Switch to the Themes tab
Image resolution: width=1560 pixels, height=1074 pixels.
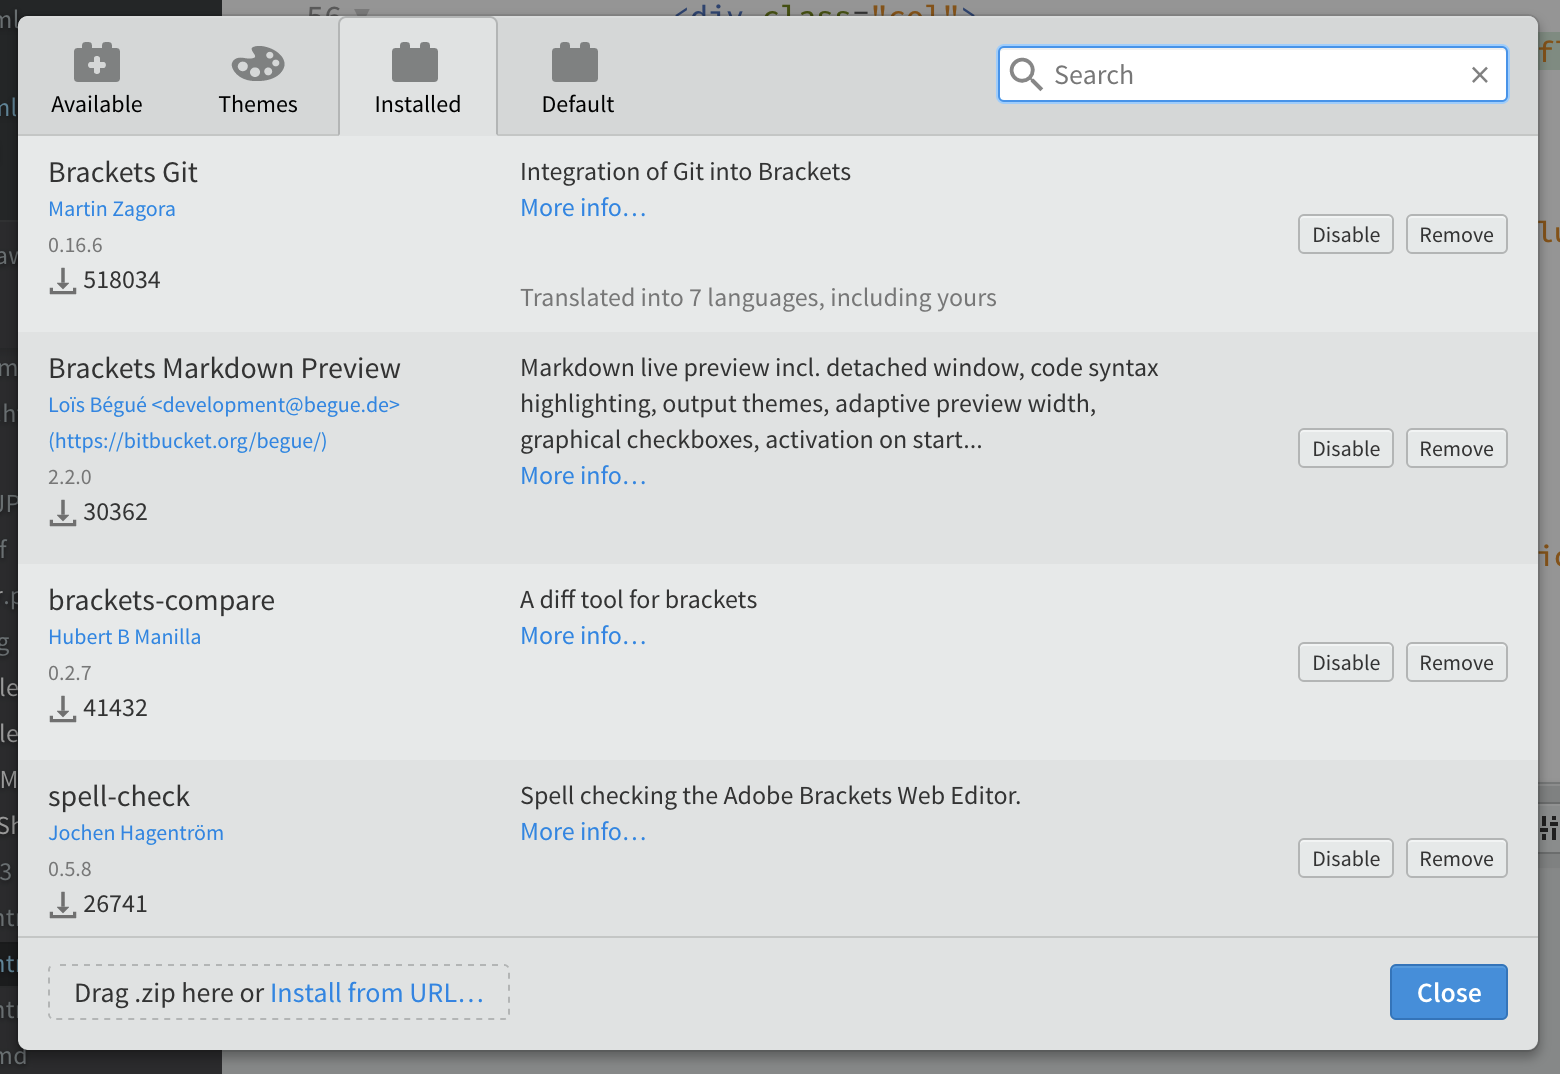pyautogui.click(x=258, y=79)
